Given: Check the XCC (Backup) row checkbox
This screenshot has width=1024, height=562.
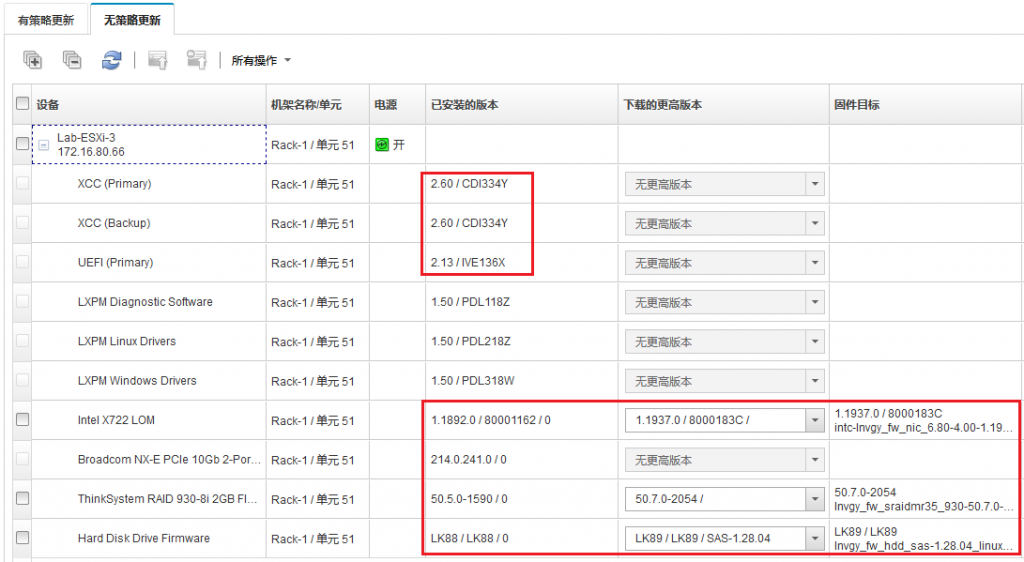Looking at the screenshot, I should (22, 222).
